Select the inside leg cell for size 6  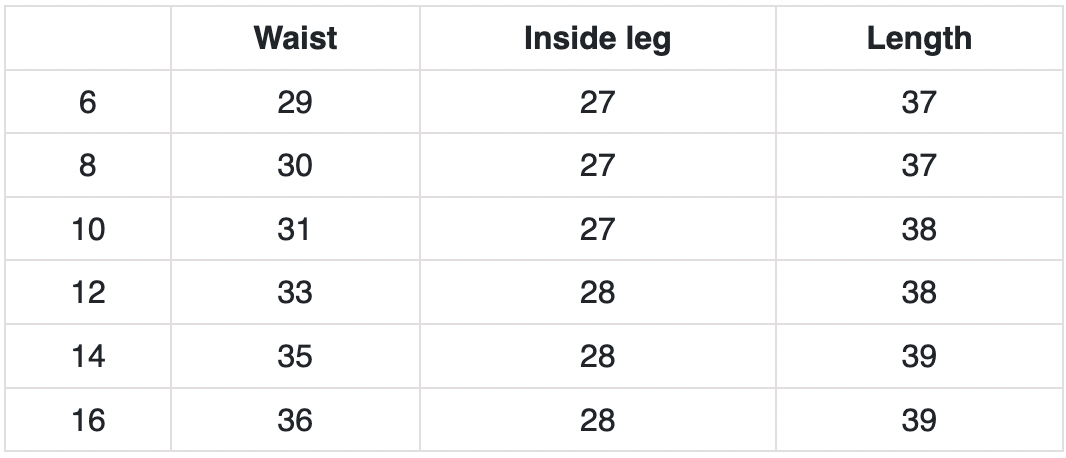coord(597,102)
